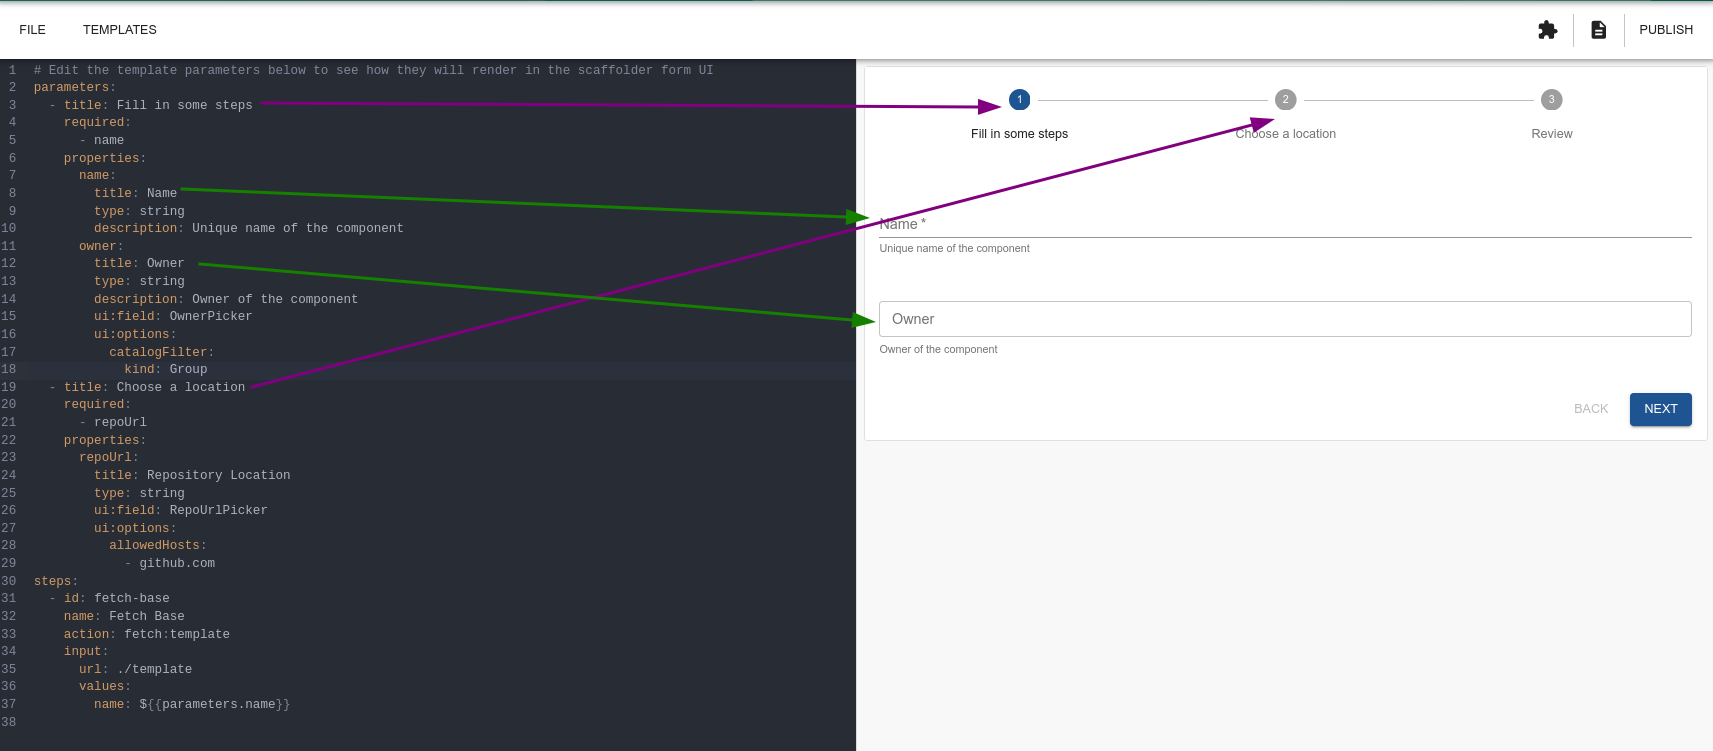Image resolution: width=1713 pixels, height=751 pixels.
Task: Click the 'parameters:' line in YAML editor
Action: [x=75, y=88]
